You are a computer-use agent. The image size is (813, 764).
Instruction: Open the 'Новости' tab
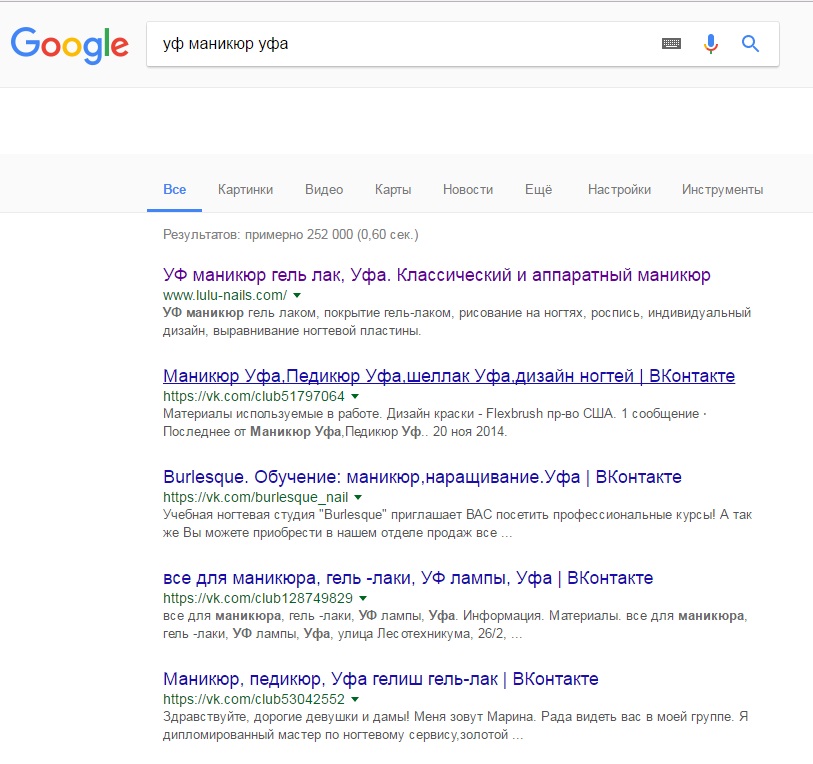[468, 189]
